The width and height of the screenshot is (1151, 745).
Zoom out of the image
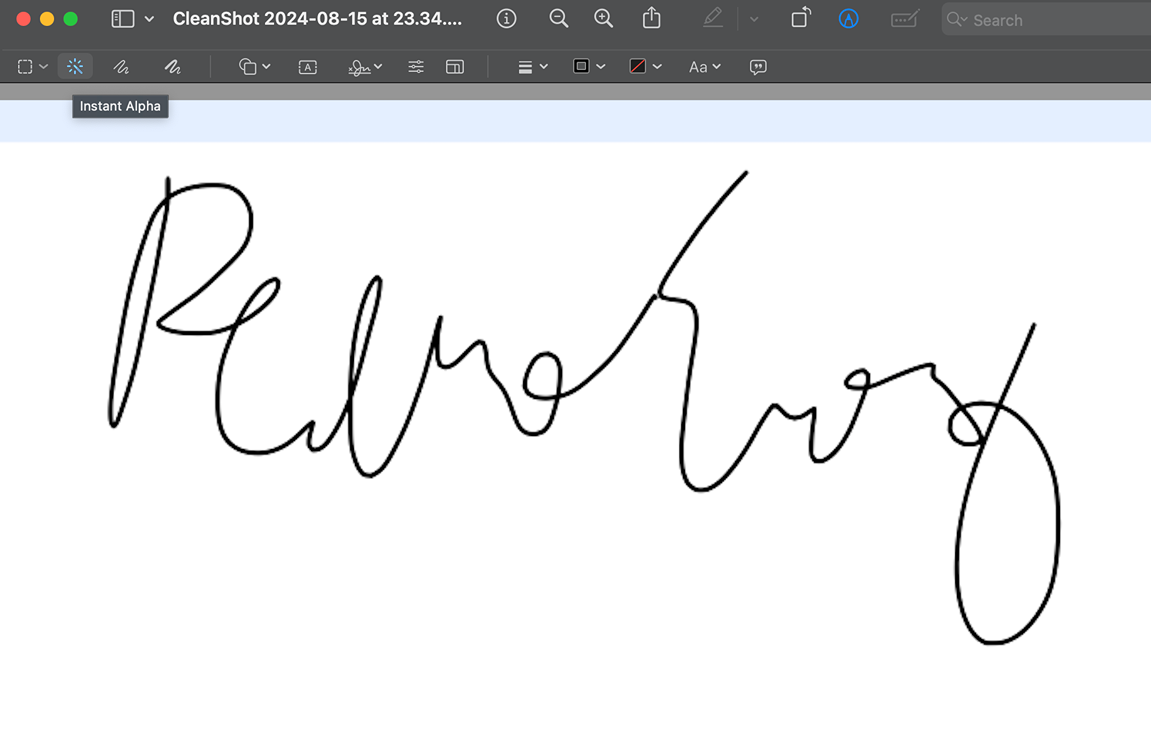[558, 18]
